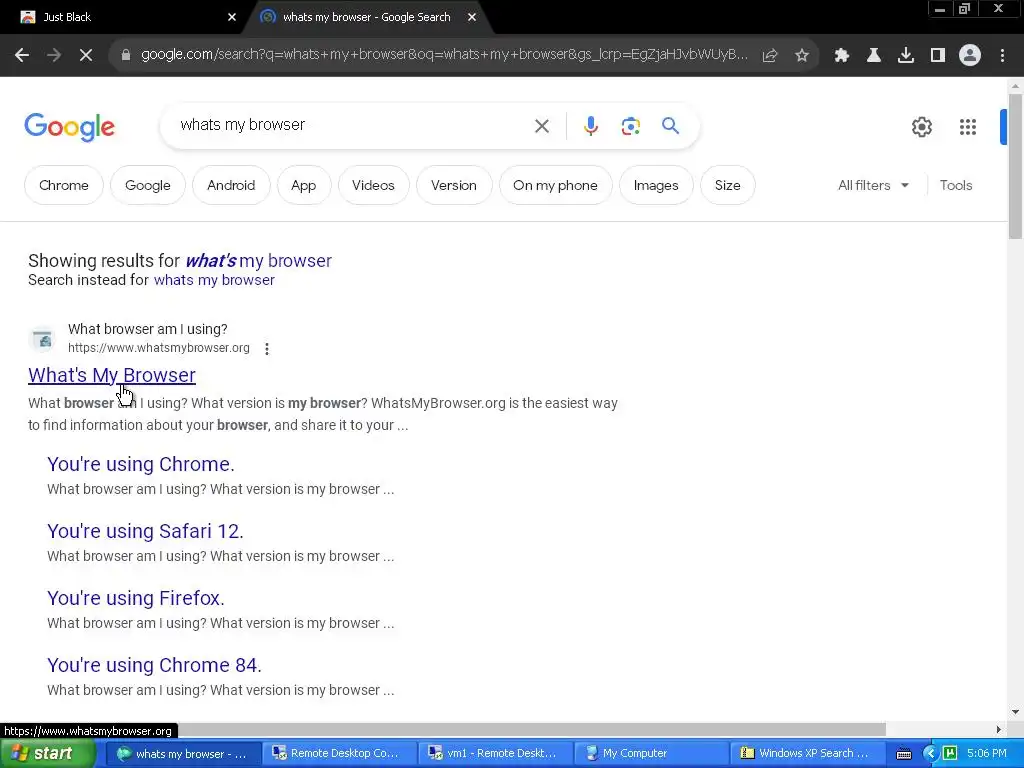Click the vertical scrollbar down arrow
Image resolution: width=1024 pixels, height=768 pixels.
[1016, 712]
